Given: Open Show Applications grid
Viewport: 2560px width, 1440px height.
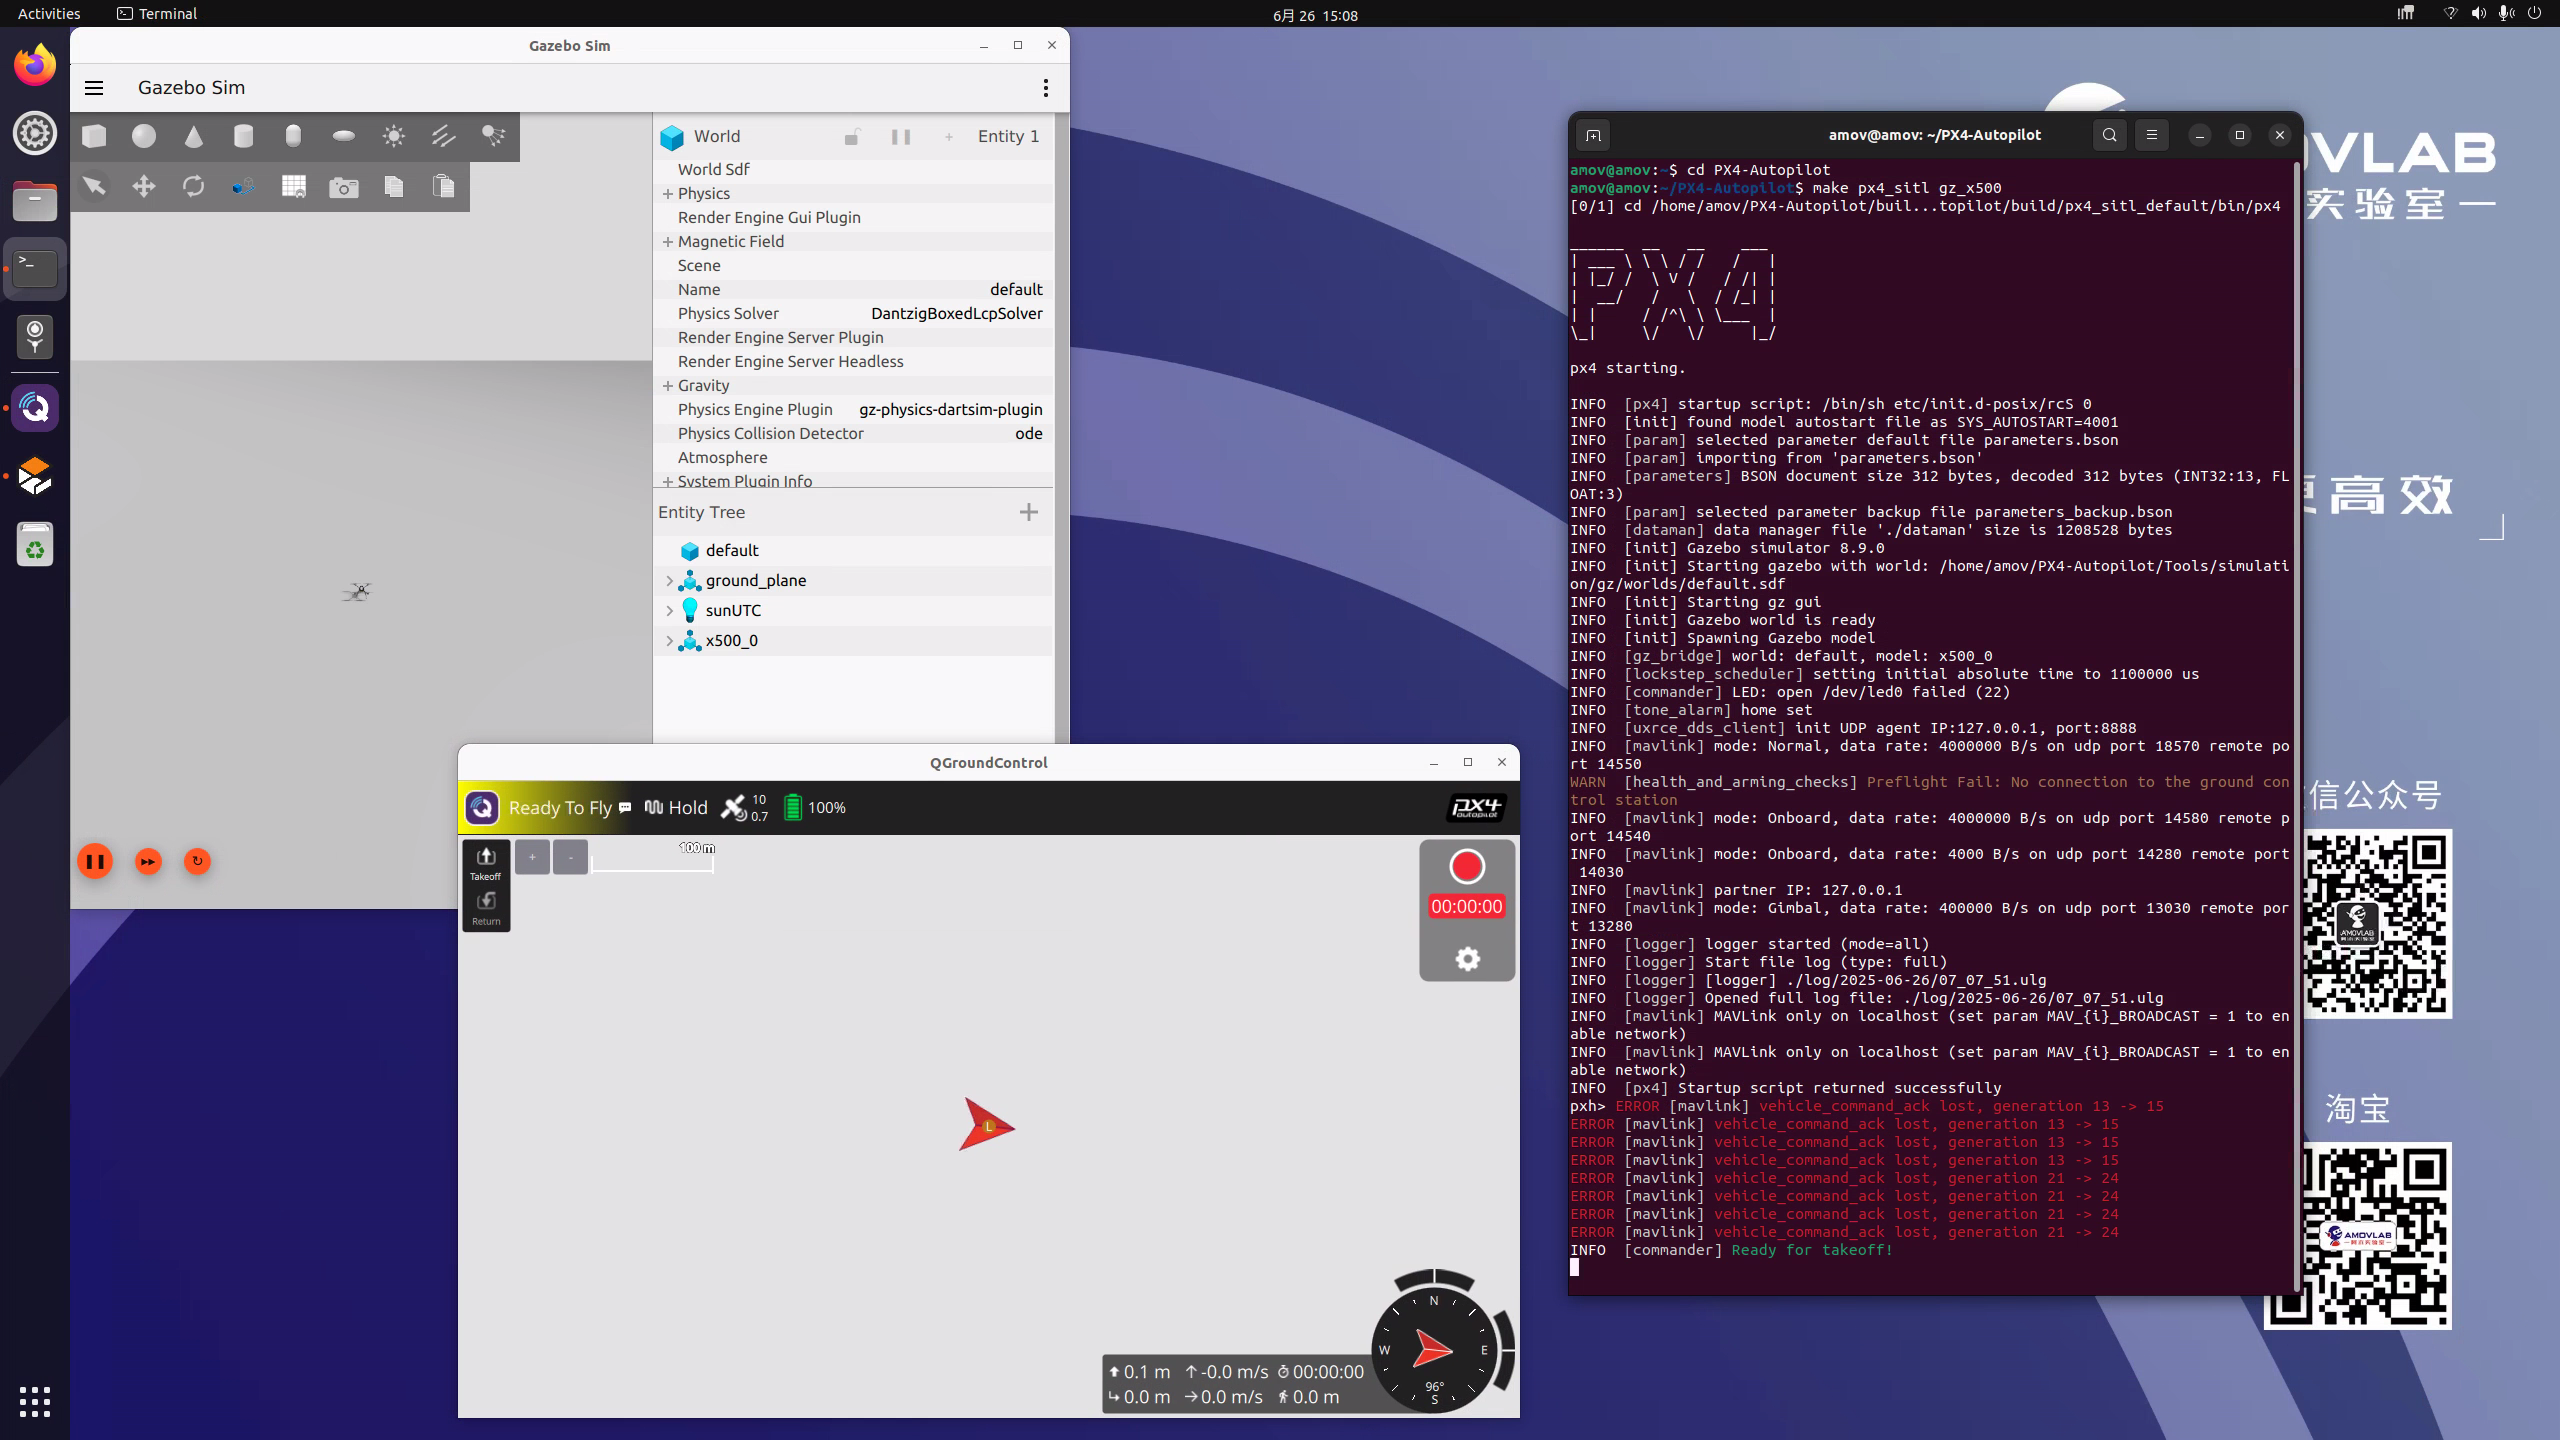Looking at the screenshot, I should tap(35, 1402).
